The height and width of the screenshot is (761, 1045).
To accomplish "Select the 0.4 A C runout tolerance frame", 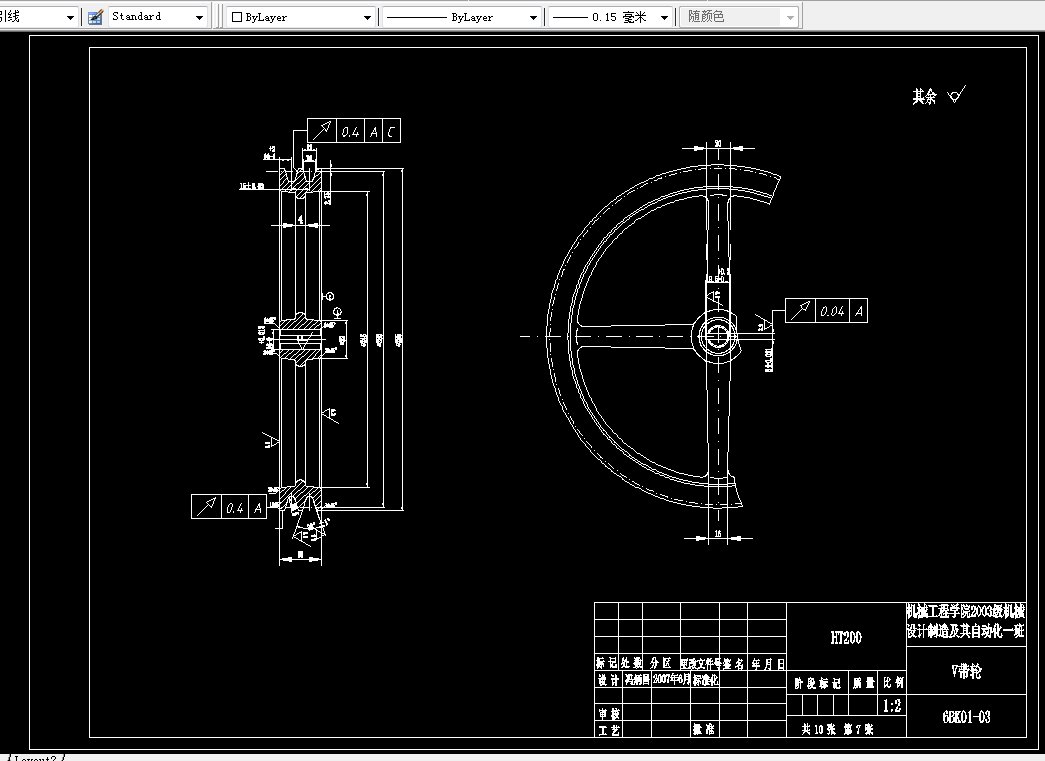I will [x=354, y=131].
